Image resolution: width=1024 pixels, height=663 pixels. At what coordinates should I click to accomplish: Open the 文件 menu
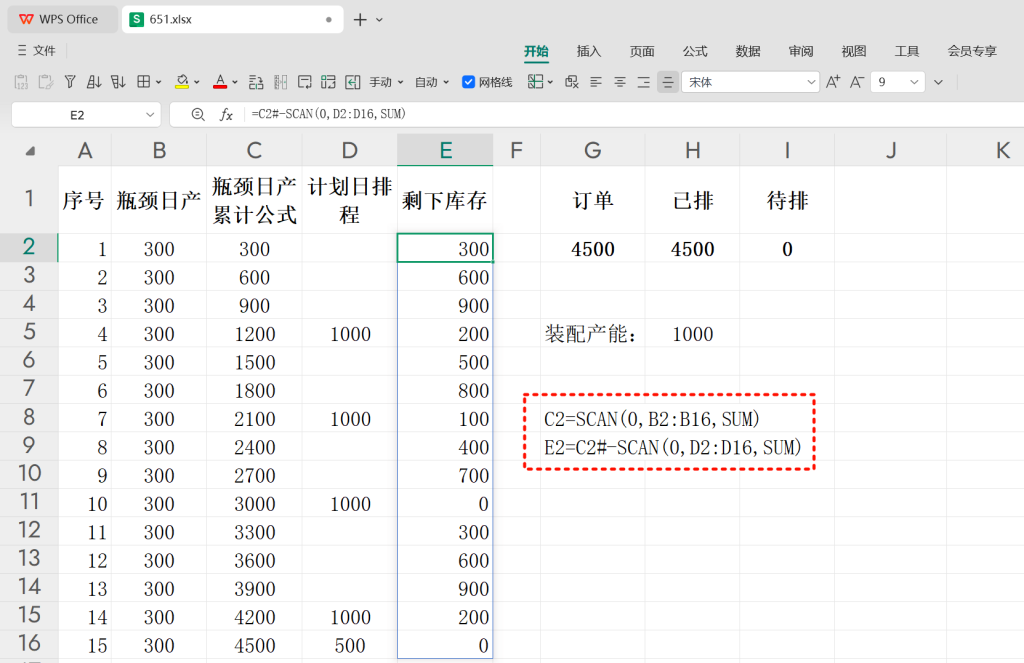click(37, 50)
